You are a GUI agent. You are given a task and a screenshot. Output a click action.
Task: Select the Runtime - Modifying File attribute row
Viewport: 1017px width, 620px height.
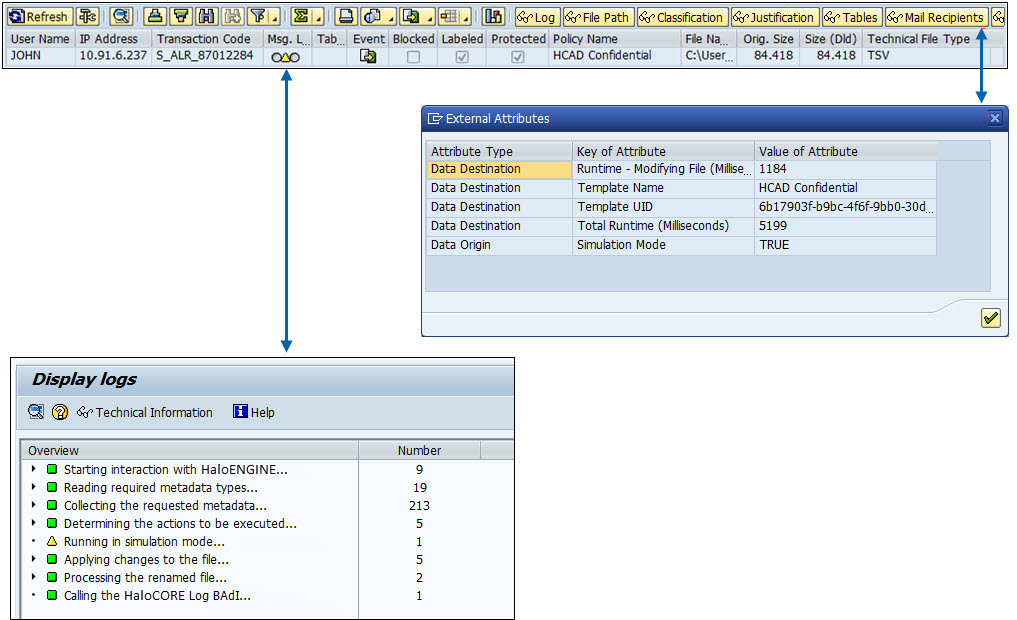[x=681, y=169]
